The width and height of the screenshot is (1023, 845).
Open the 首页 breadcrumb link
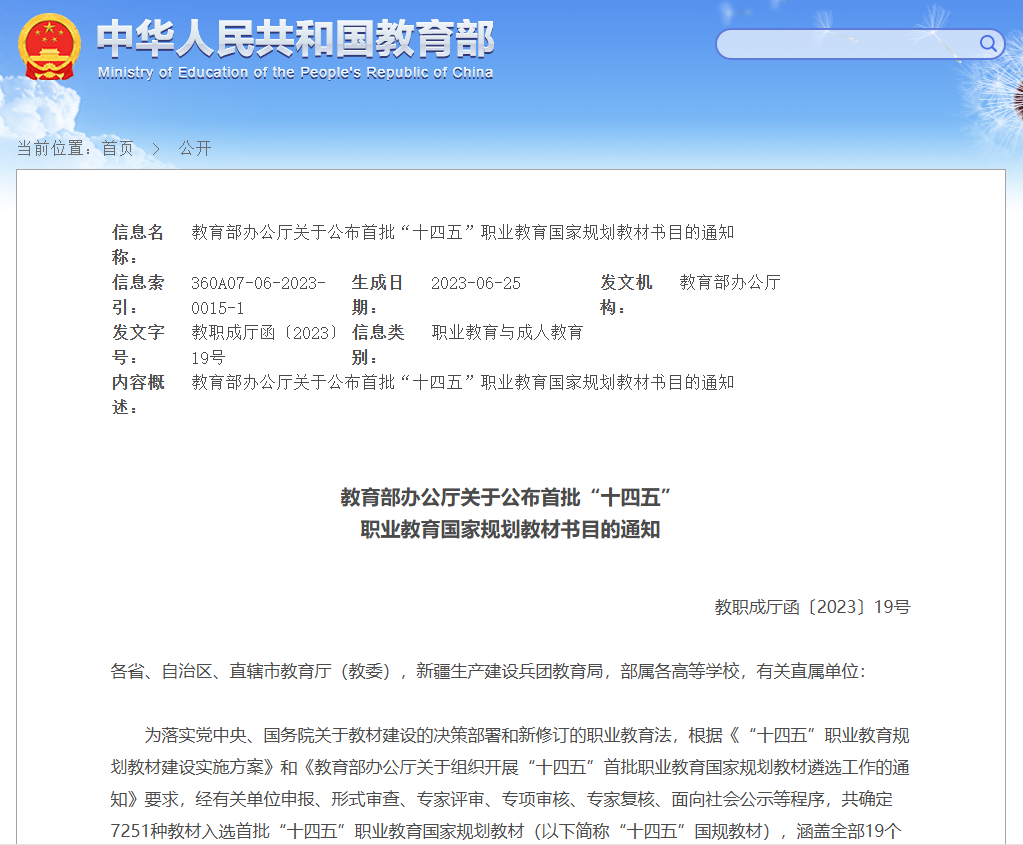117,148
